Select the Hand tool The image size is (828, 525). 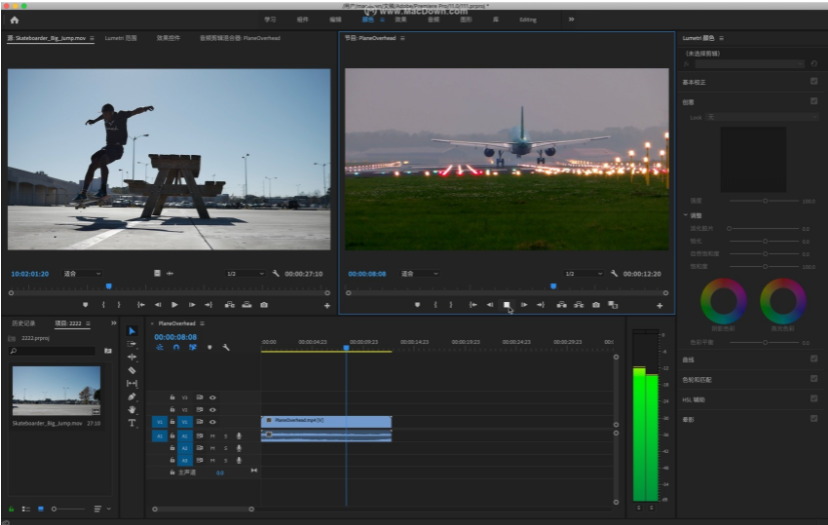[132, 409]
